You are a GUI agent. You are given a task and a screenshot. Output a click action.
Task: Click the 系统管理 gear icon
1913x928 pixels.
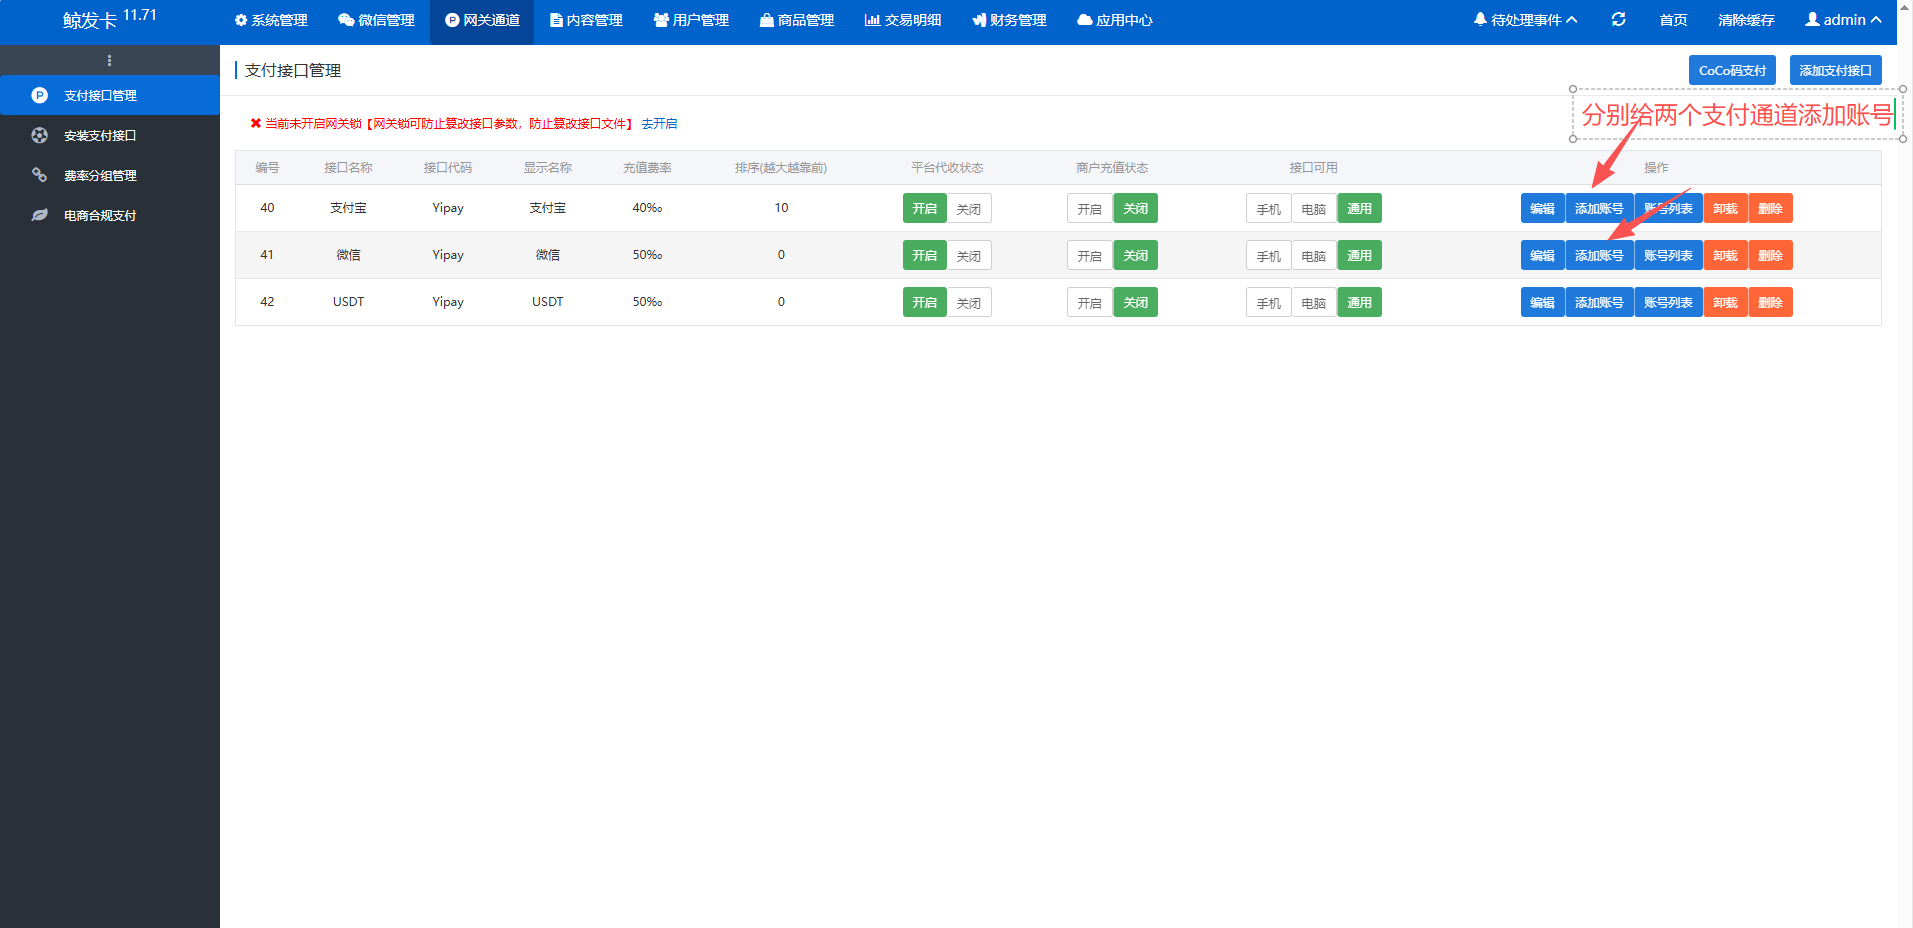(x=240, y=20)
